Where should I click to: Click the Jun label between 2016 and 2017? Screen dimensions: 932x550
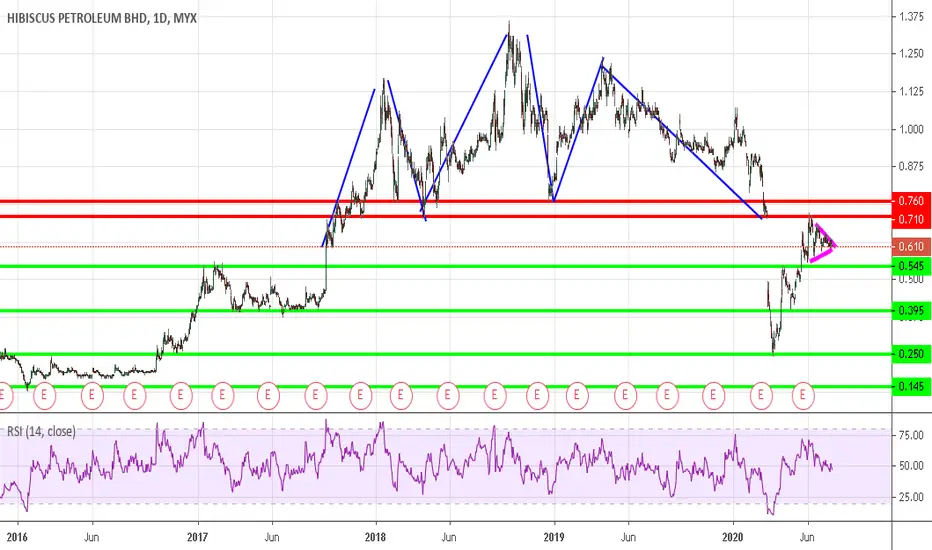[91, 538]
